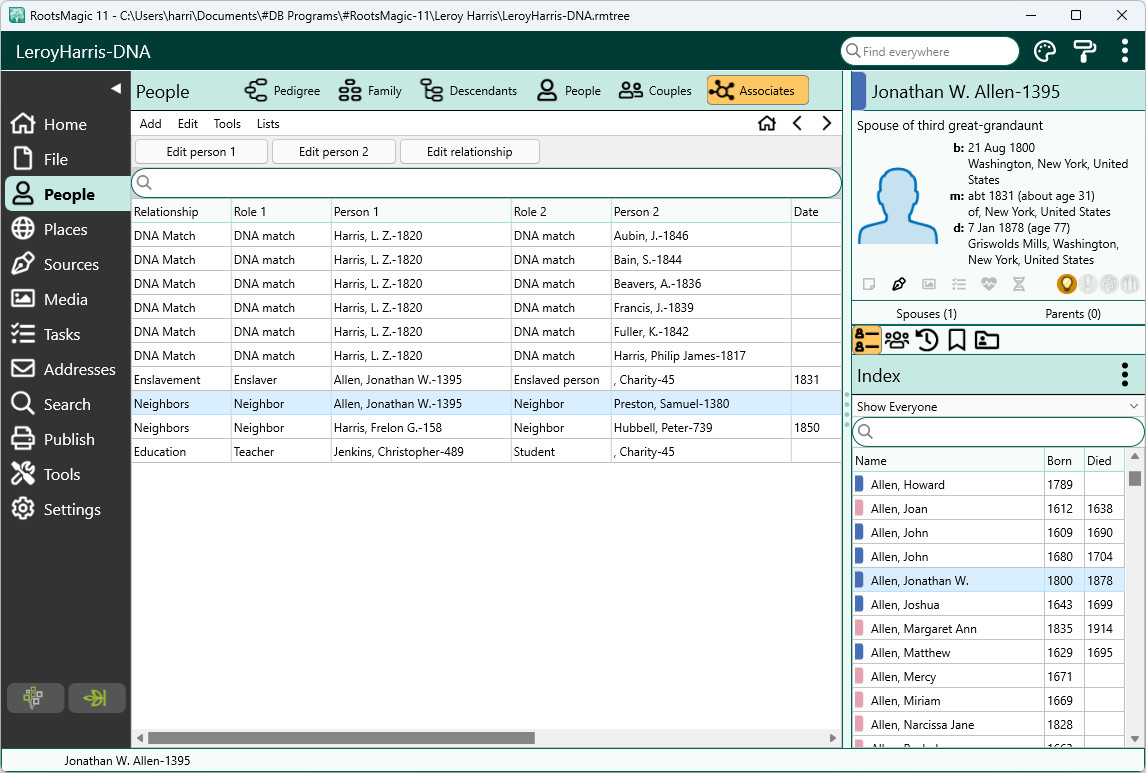
Task: Open the Lists menu
Action: tap(268, 123)
